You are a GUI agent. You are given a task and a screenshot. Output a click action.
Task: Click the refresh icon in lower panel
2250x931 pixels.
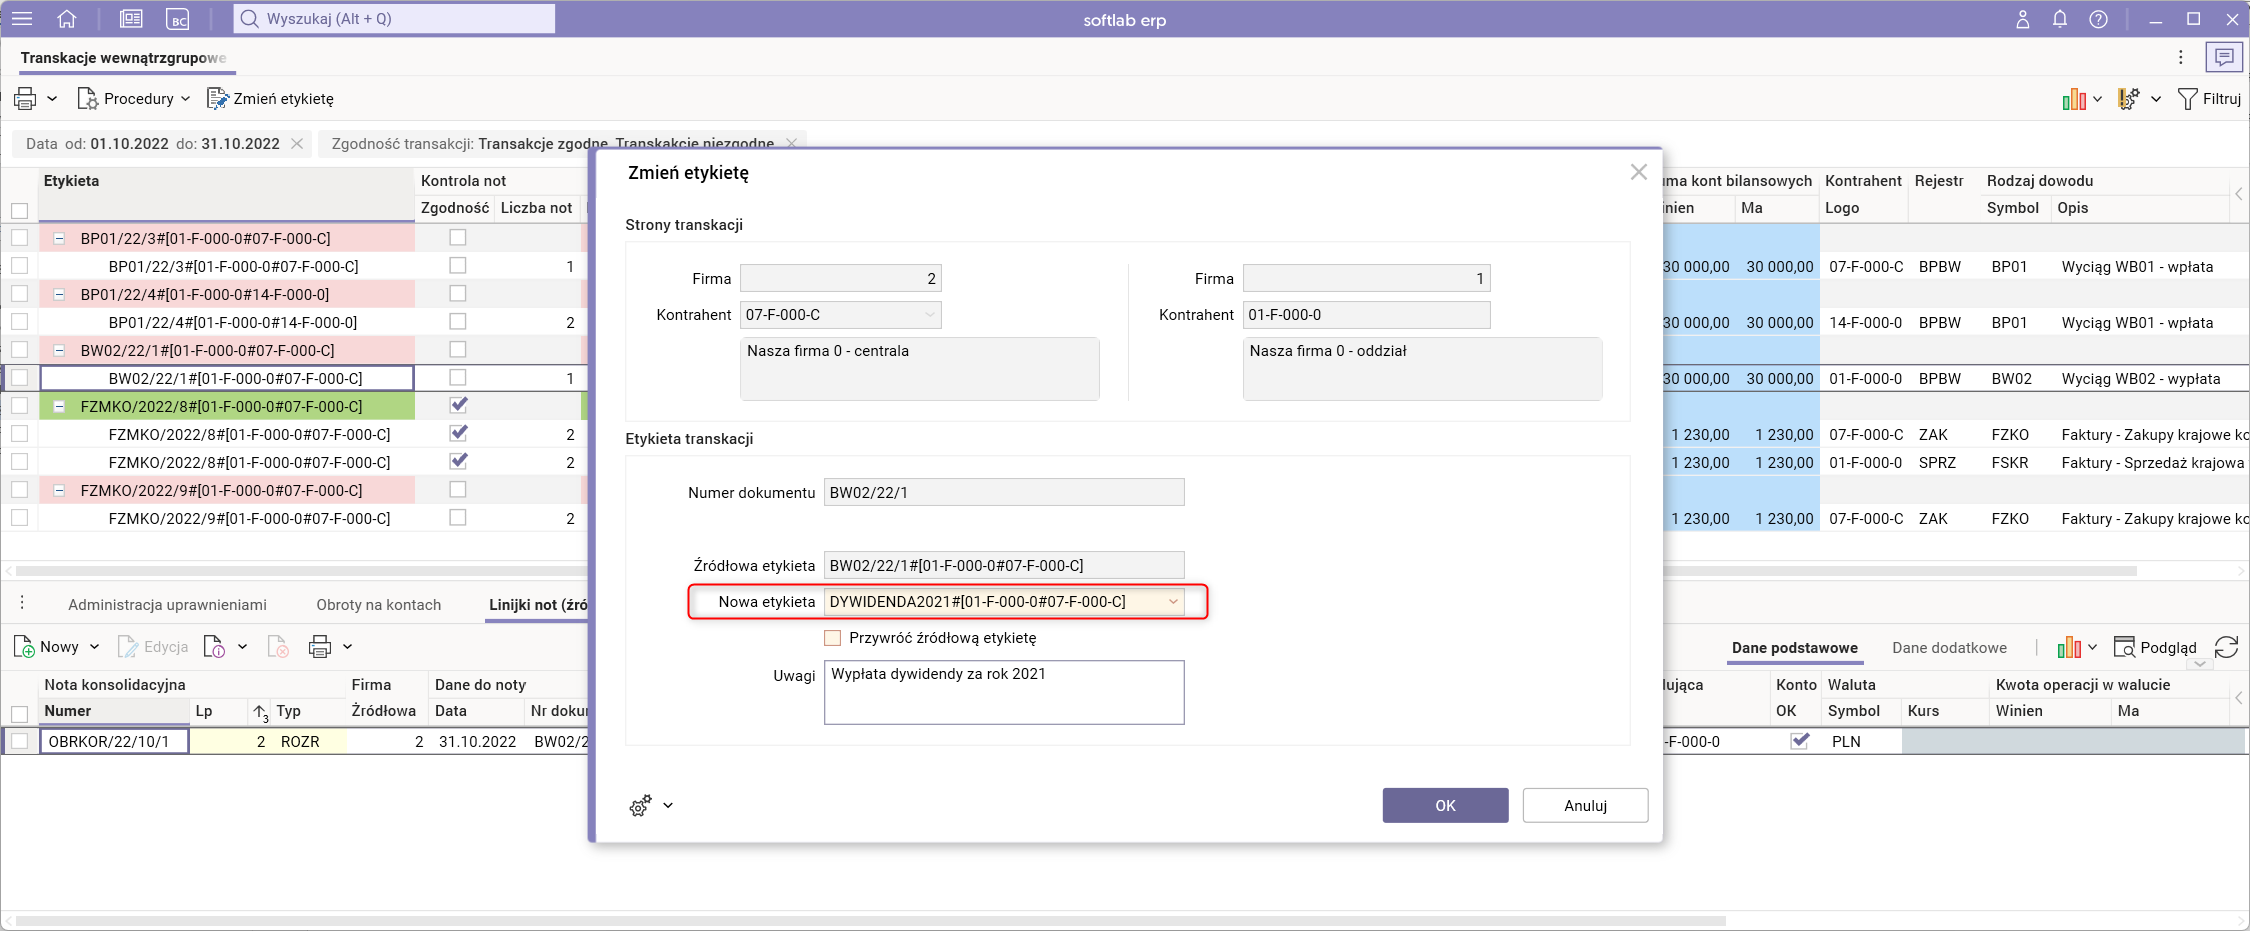click(x=2227, y=647)
